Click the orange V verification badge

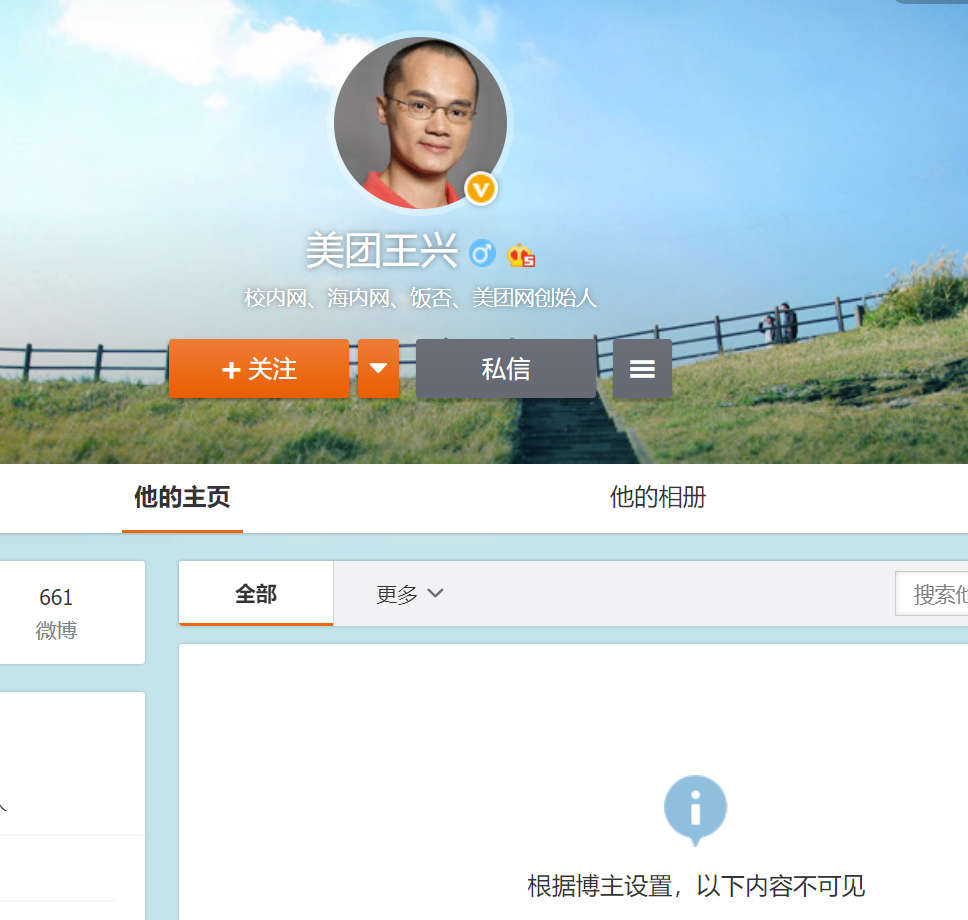point(481,189)
